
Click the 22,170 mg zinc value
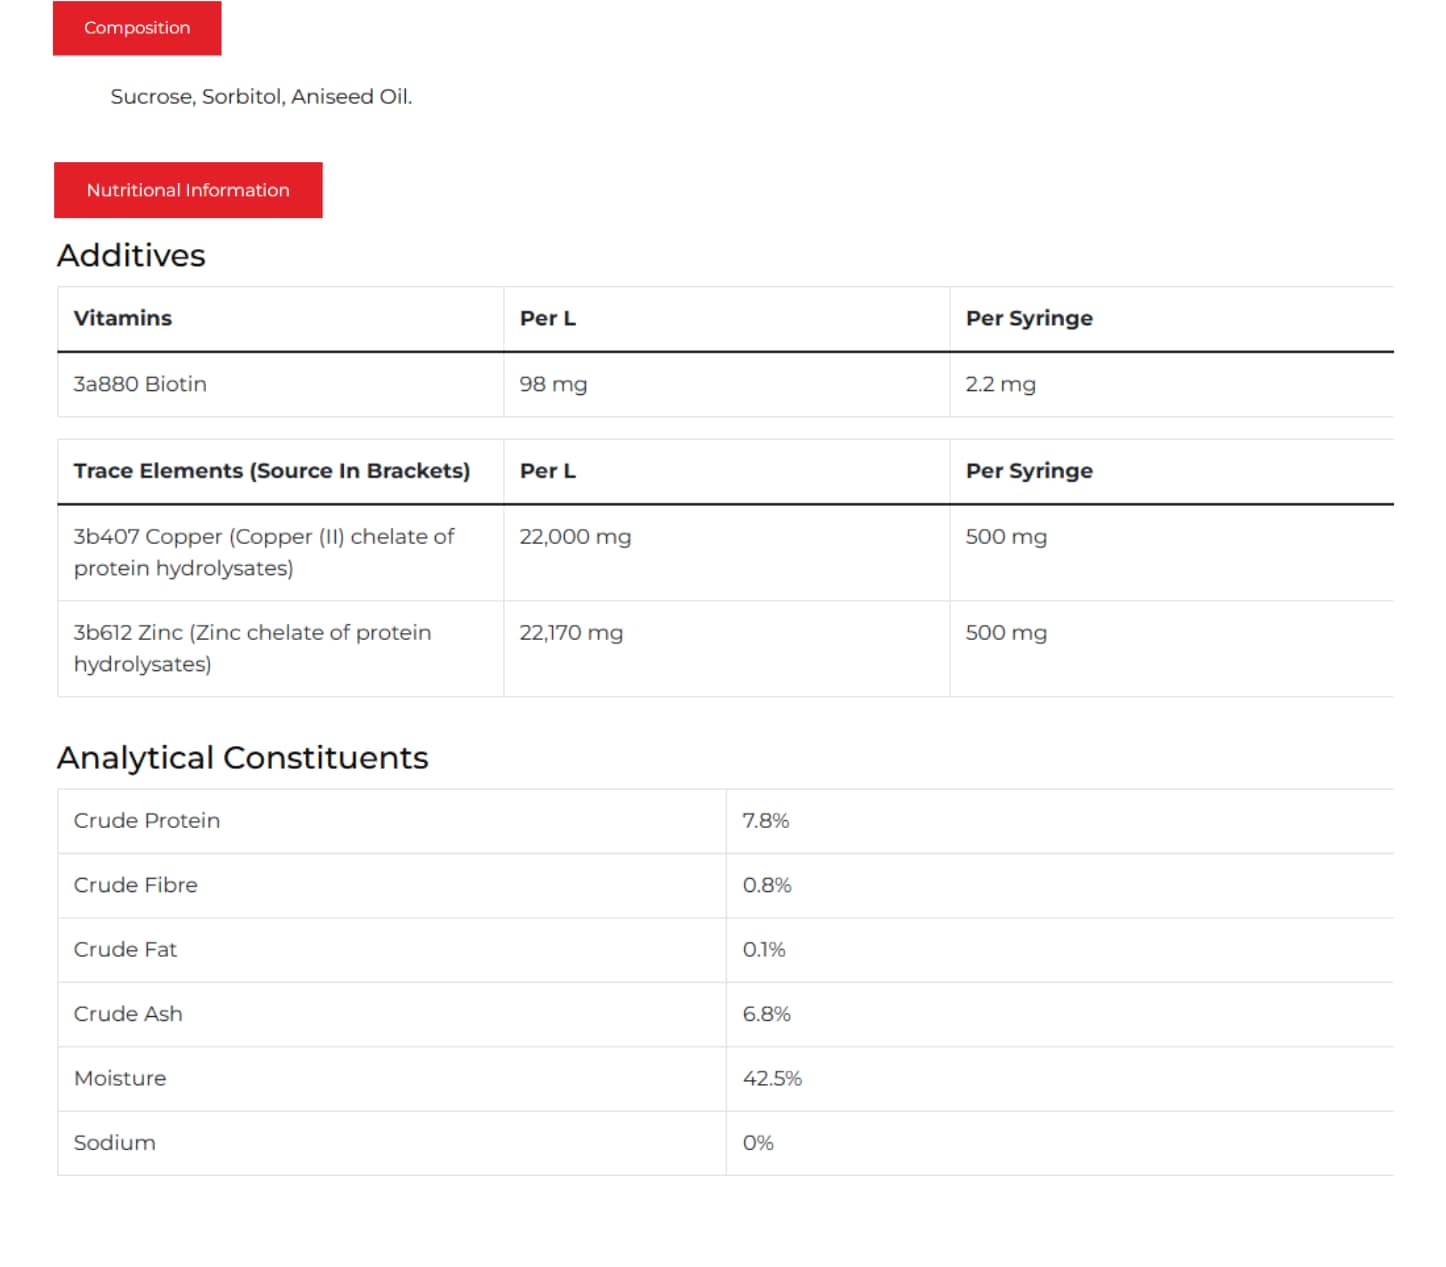[571, 633]
